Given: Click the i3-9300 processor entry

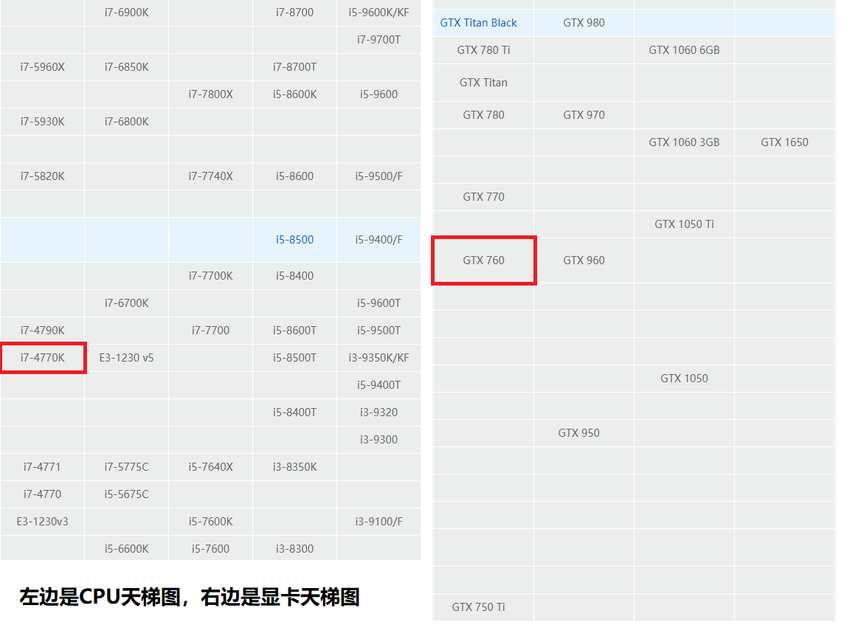Looking at the screenshot, I should click(379, 440).
